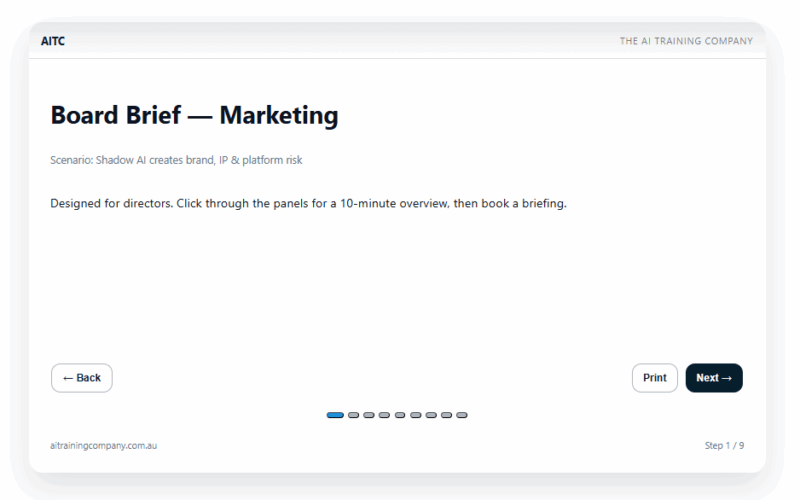Skip to the ninth step dot
800x500 pixels.
462,415
